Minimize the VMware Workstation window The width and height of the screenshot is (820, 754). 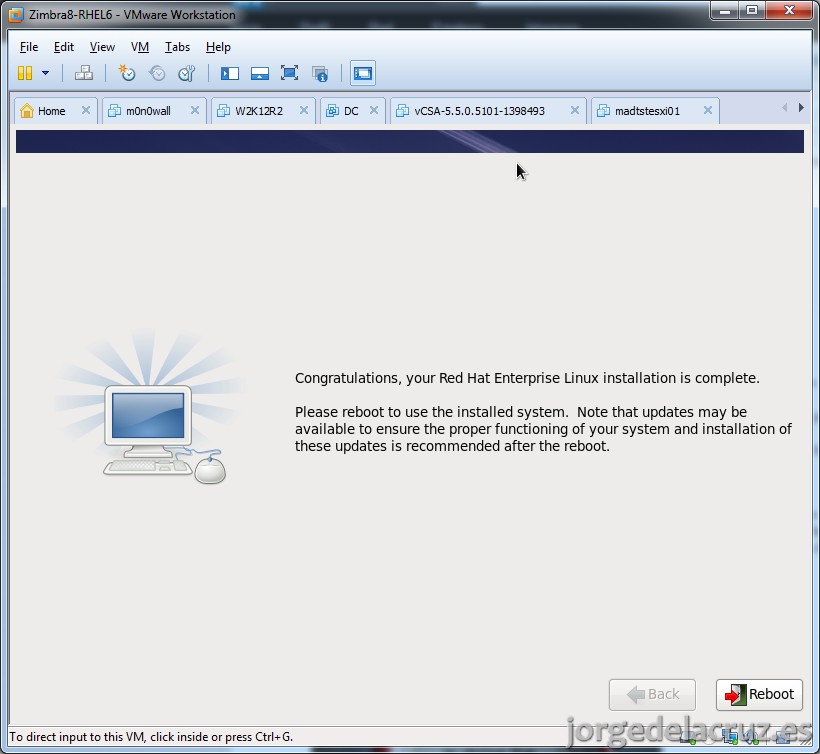[725, 10]
